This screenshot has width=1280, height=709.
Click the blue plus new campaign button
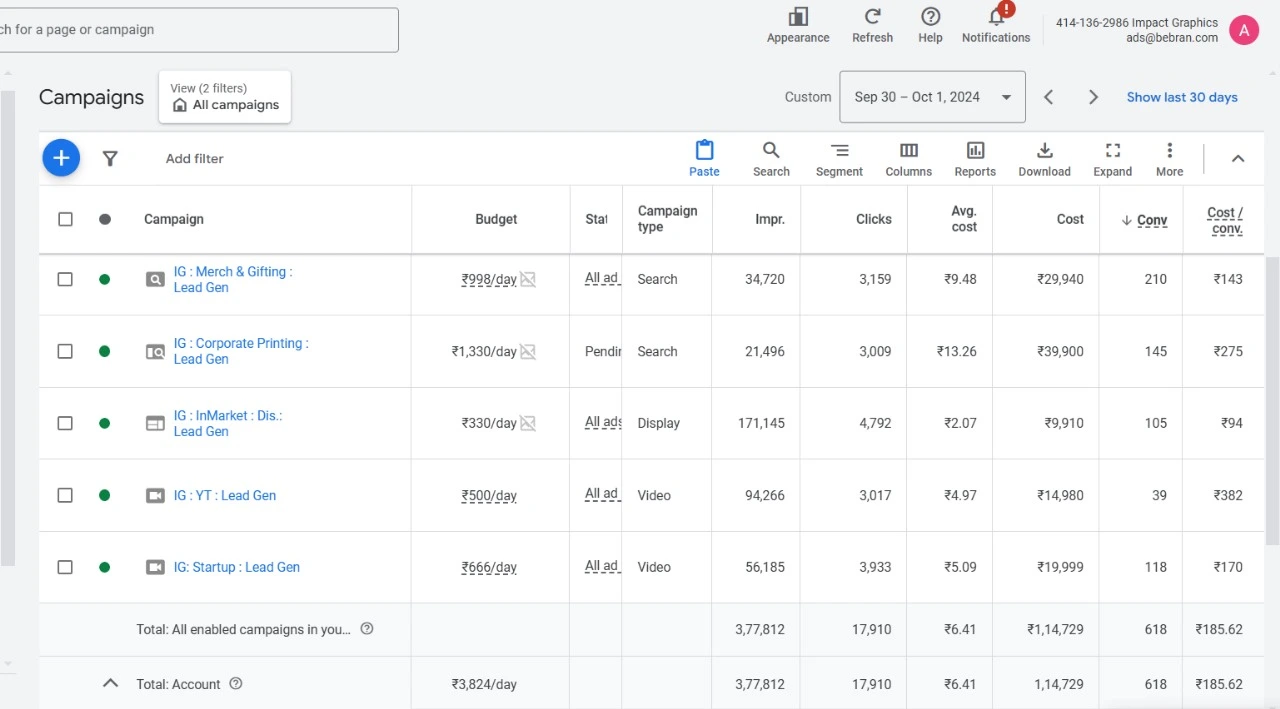point(61,158)
